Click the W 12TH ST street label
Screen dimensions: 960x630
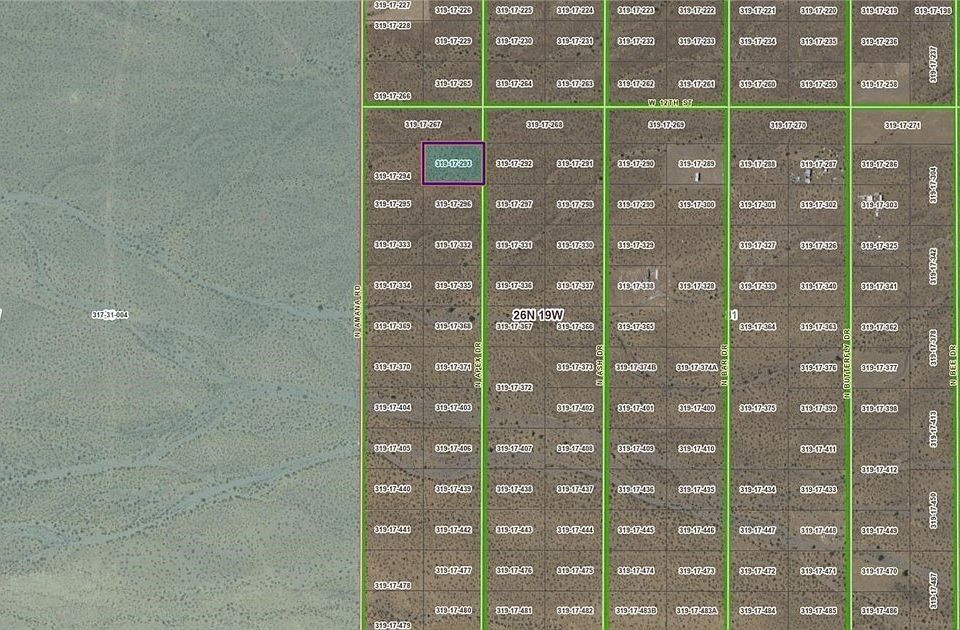(x=670, y=103)
